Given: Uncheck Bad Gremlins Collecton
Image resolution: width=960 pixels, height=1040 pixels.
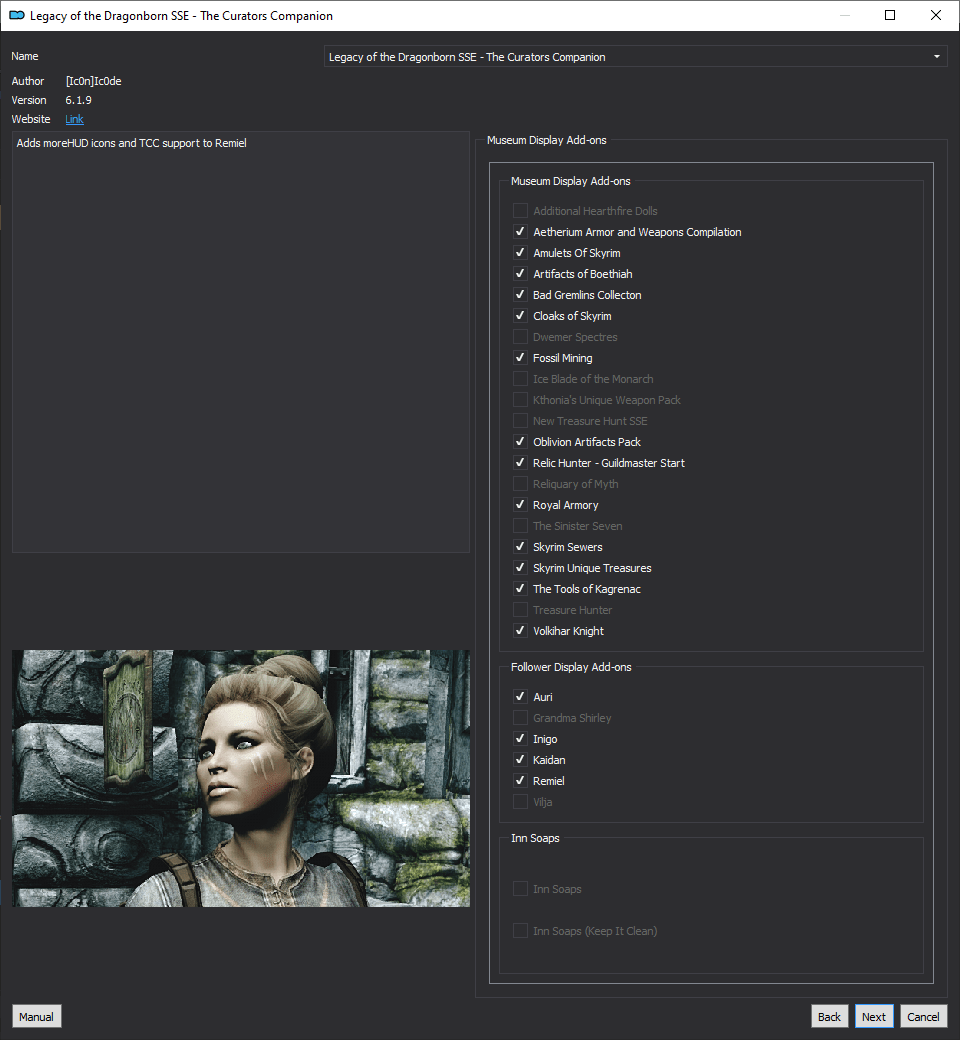Looking at the screenshot, I should [x=520, y=295].
